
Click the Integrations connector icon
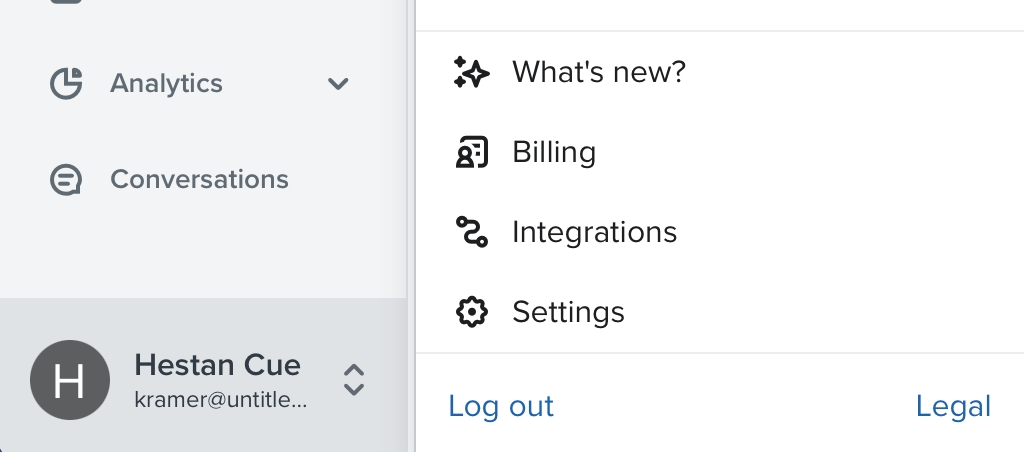pos(471,232)
